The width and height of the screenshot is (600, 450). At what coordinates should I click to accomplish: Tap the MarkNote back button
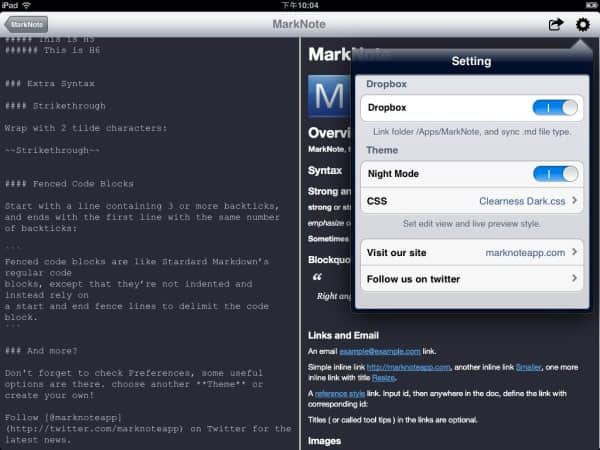tap(26, 24)
